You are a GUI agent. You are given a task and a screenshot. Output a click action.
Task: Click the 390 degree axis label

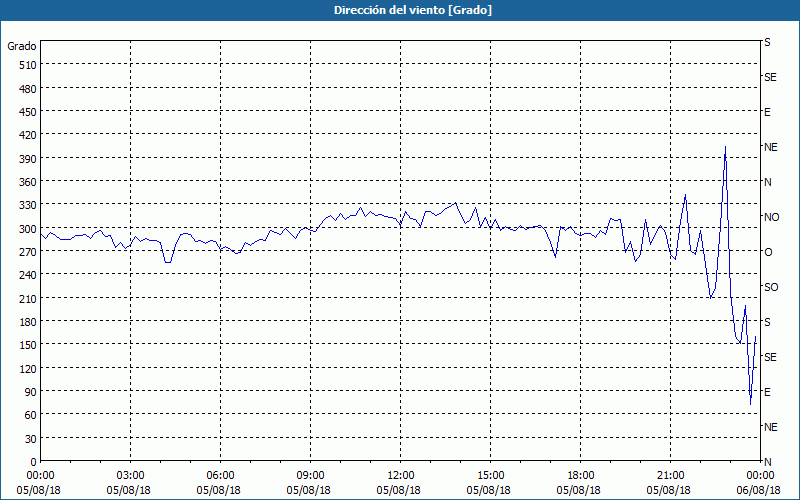click(x=28, y=159)
